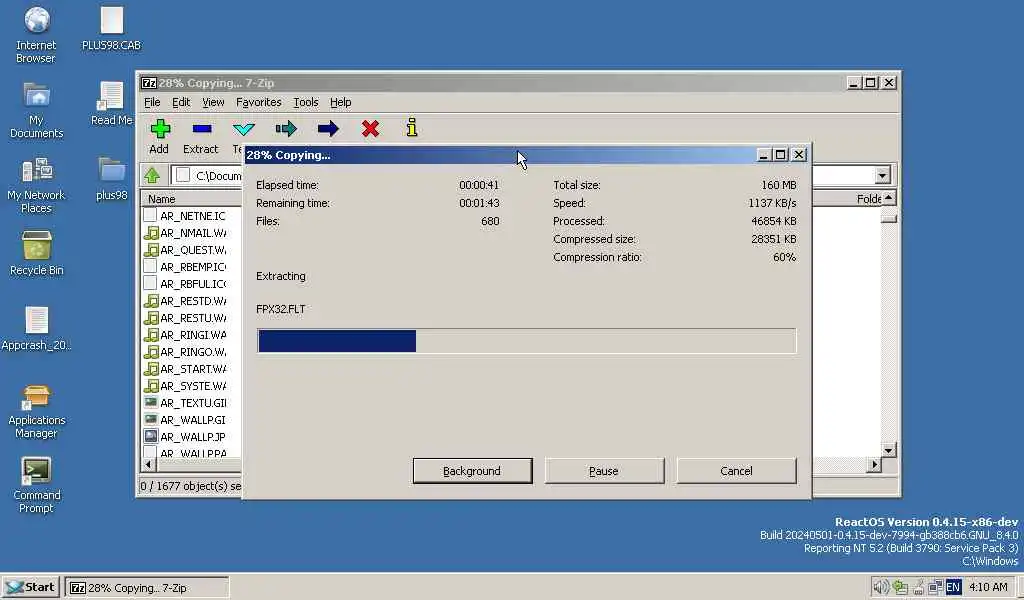Click the 7z icon in window title bar
Viewport: 1024px width, 600px height.
pyautogui.click(x=149, y=83)
